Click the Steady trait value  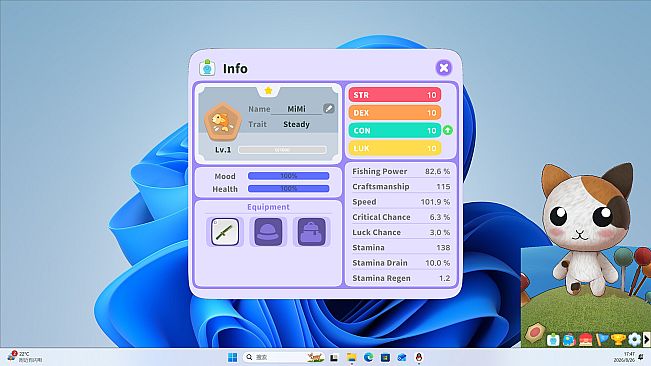[296, 124]
